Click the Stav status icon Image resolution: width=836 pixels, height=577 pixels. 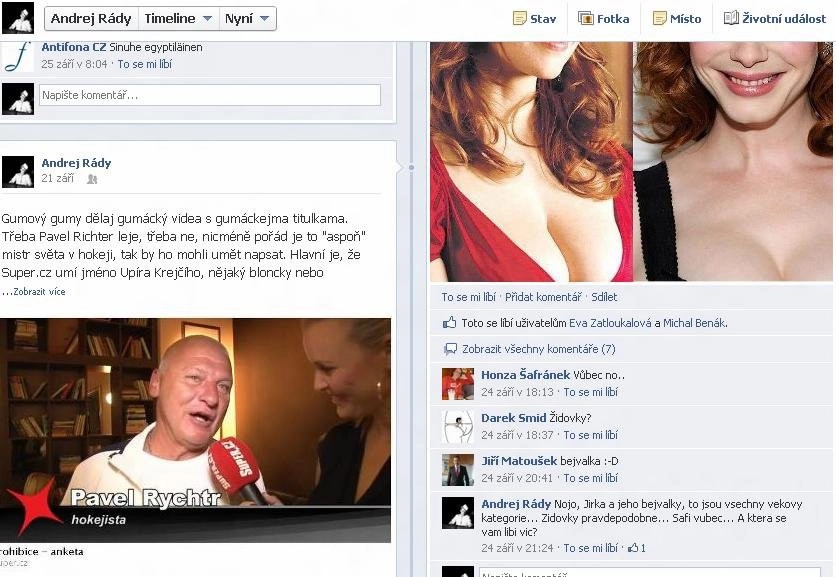519,19
